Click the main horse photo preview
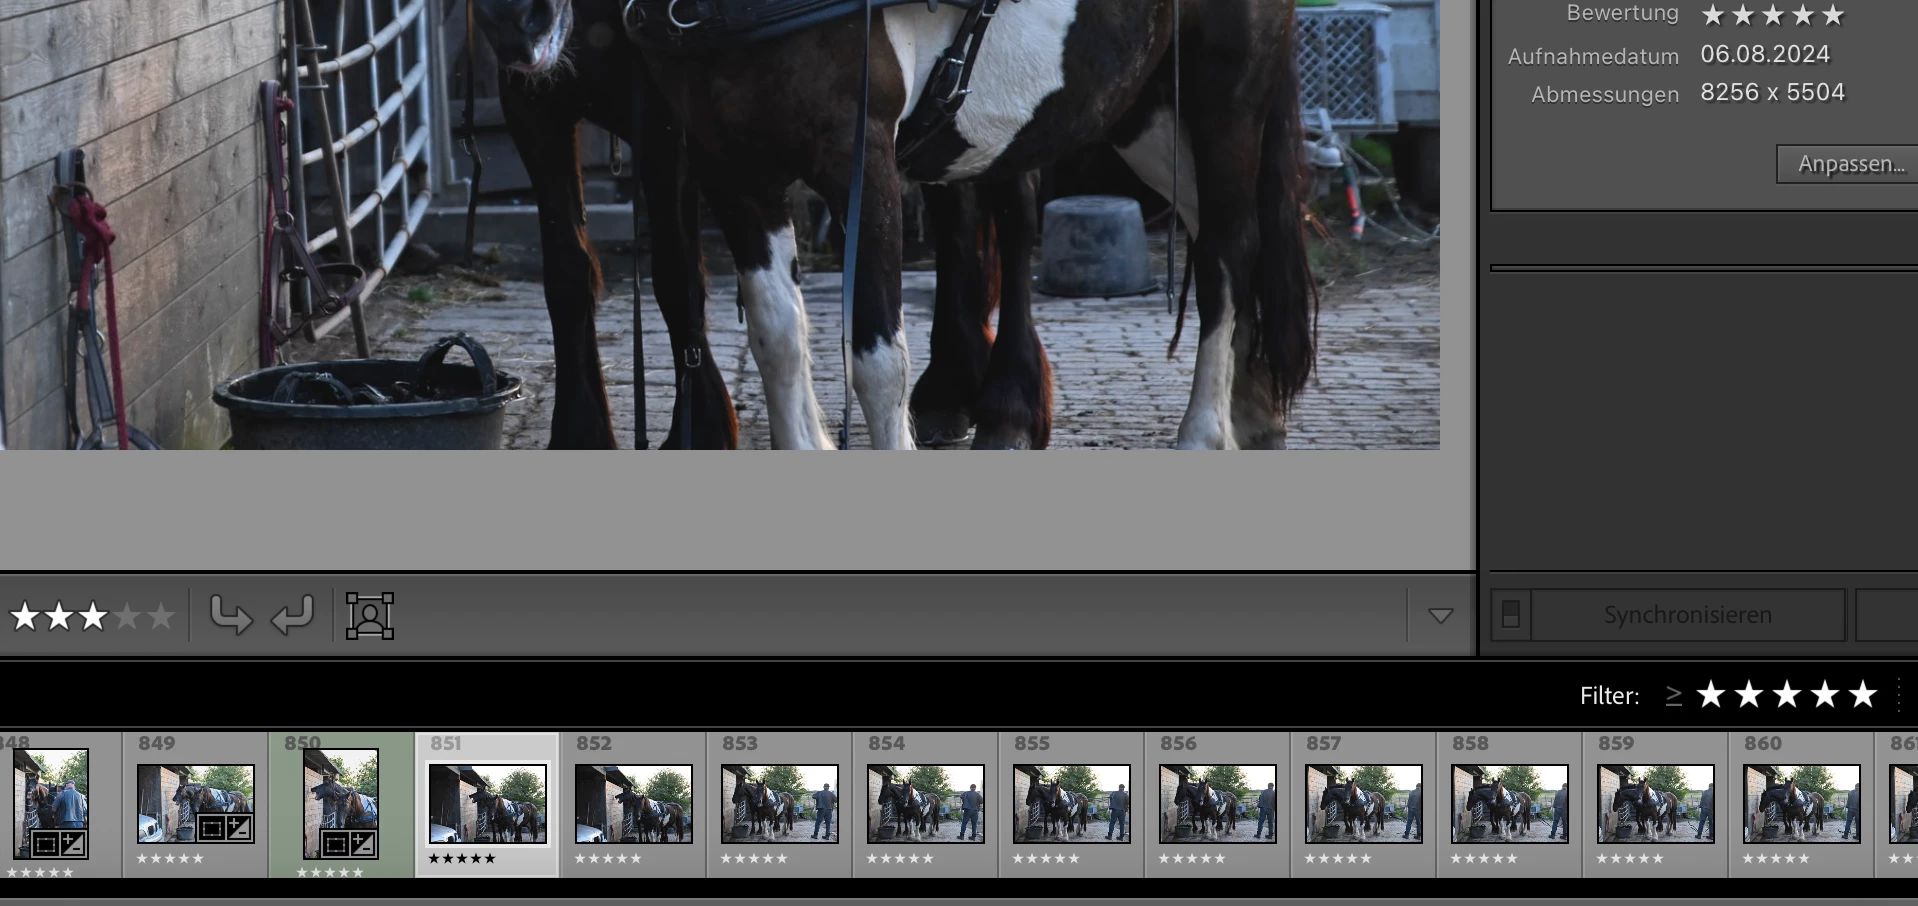This screenshot has width=1918, height=906. 720,225
